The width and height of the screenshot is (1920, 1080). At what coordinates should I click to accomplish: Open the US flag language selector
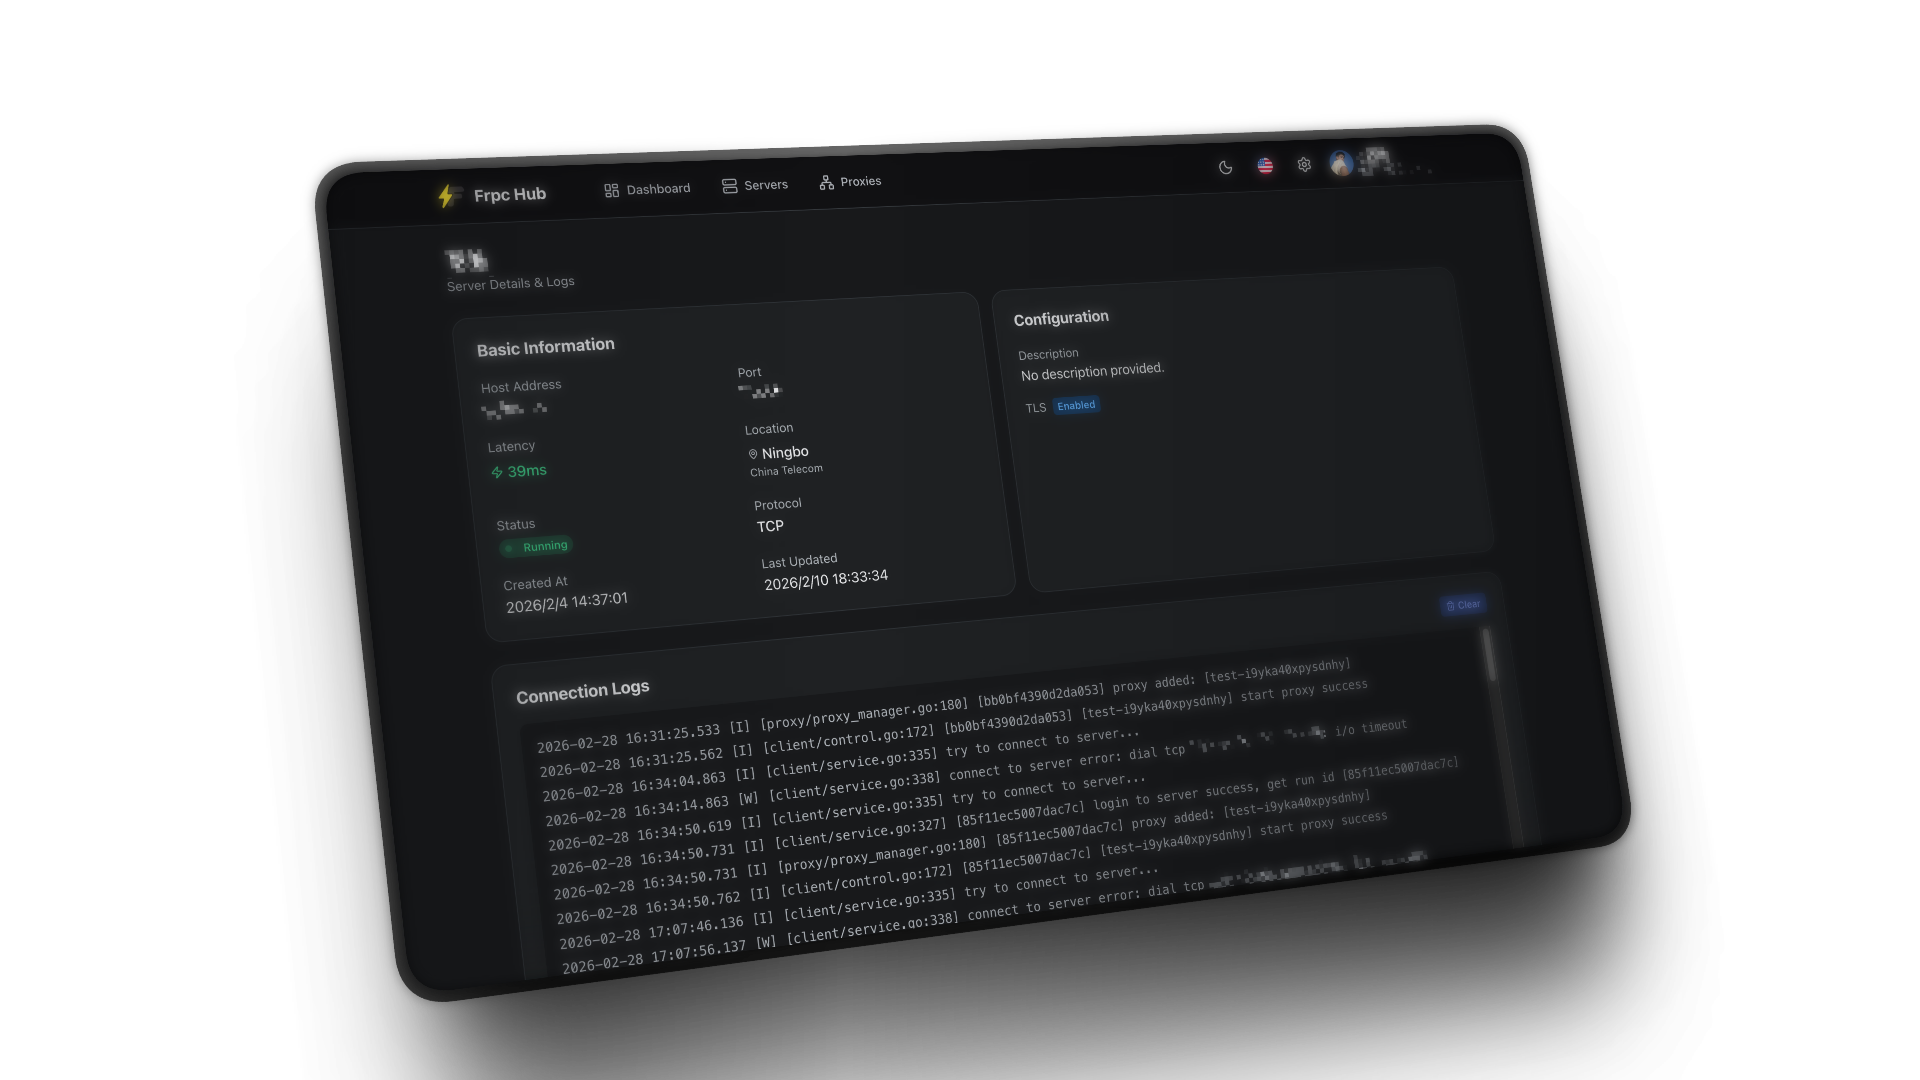tap(1265, 166)
